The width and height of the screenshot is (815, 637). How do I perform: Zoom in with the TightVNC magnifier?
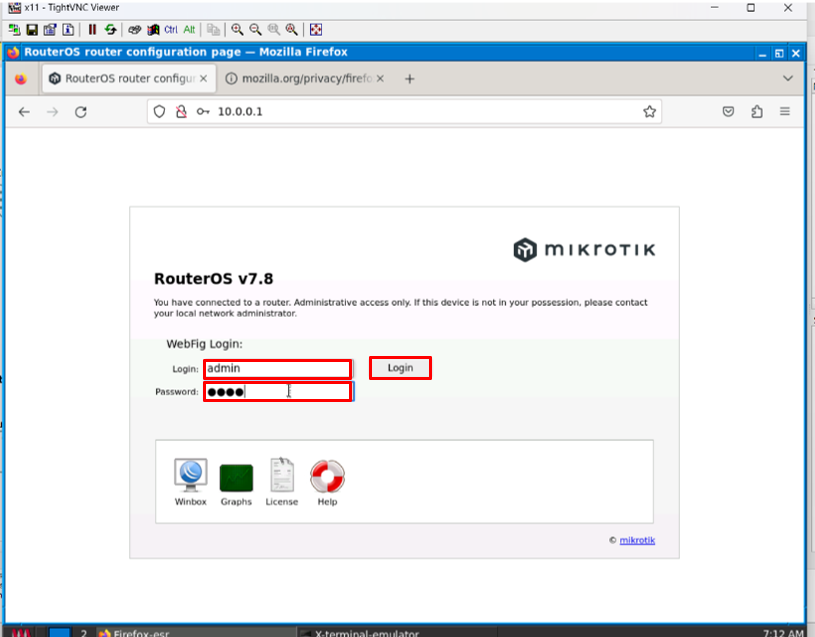237,30
